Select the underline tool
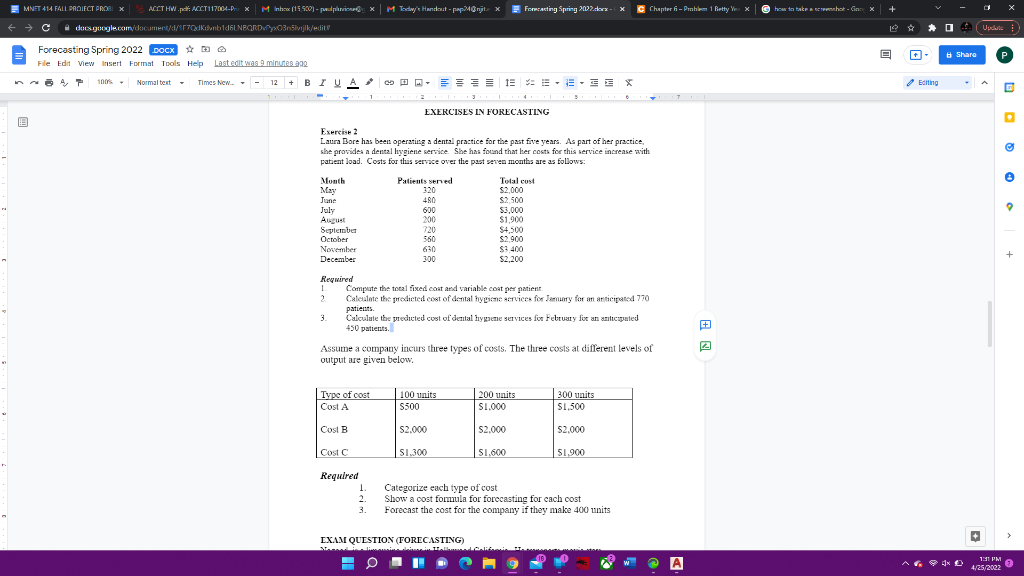 pos(336,81)
